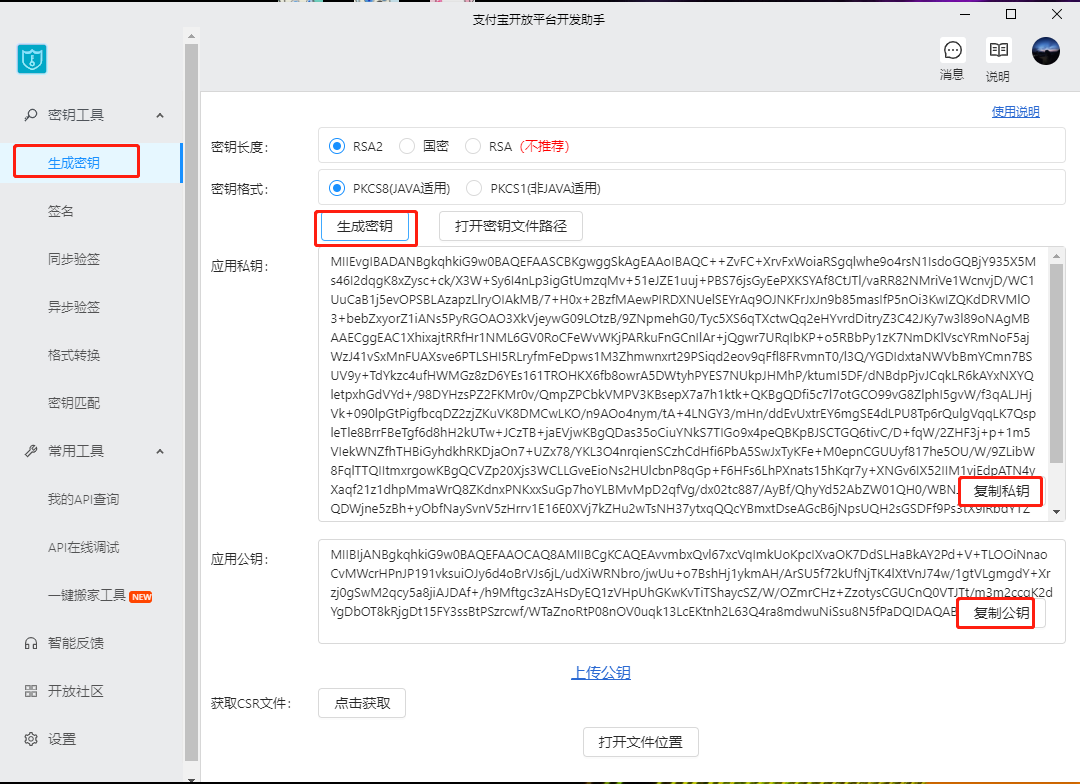The width and height of the screenshot is (1080, 784).
Task: Maximize the application window
Action: (1010, 14)
